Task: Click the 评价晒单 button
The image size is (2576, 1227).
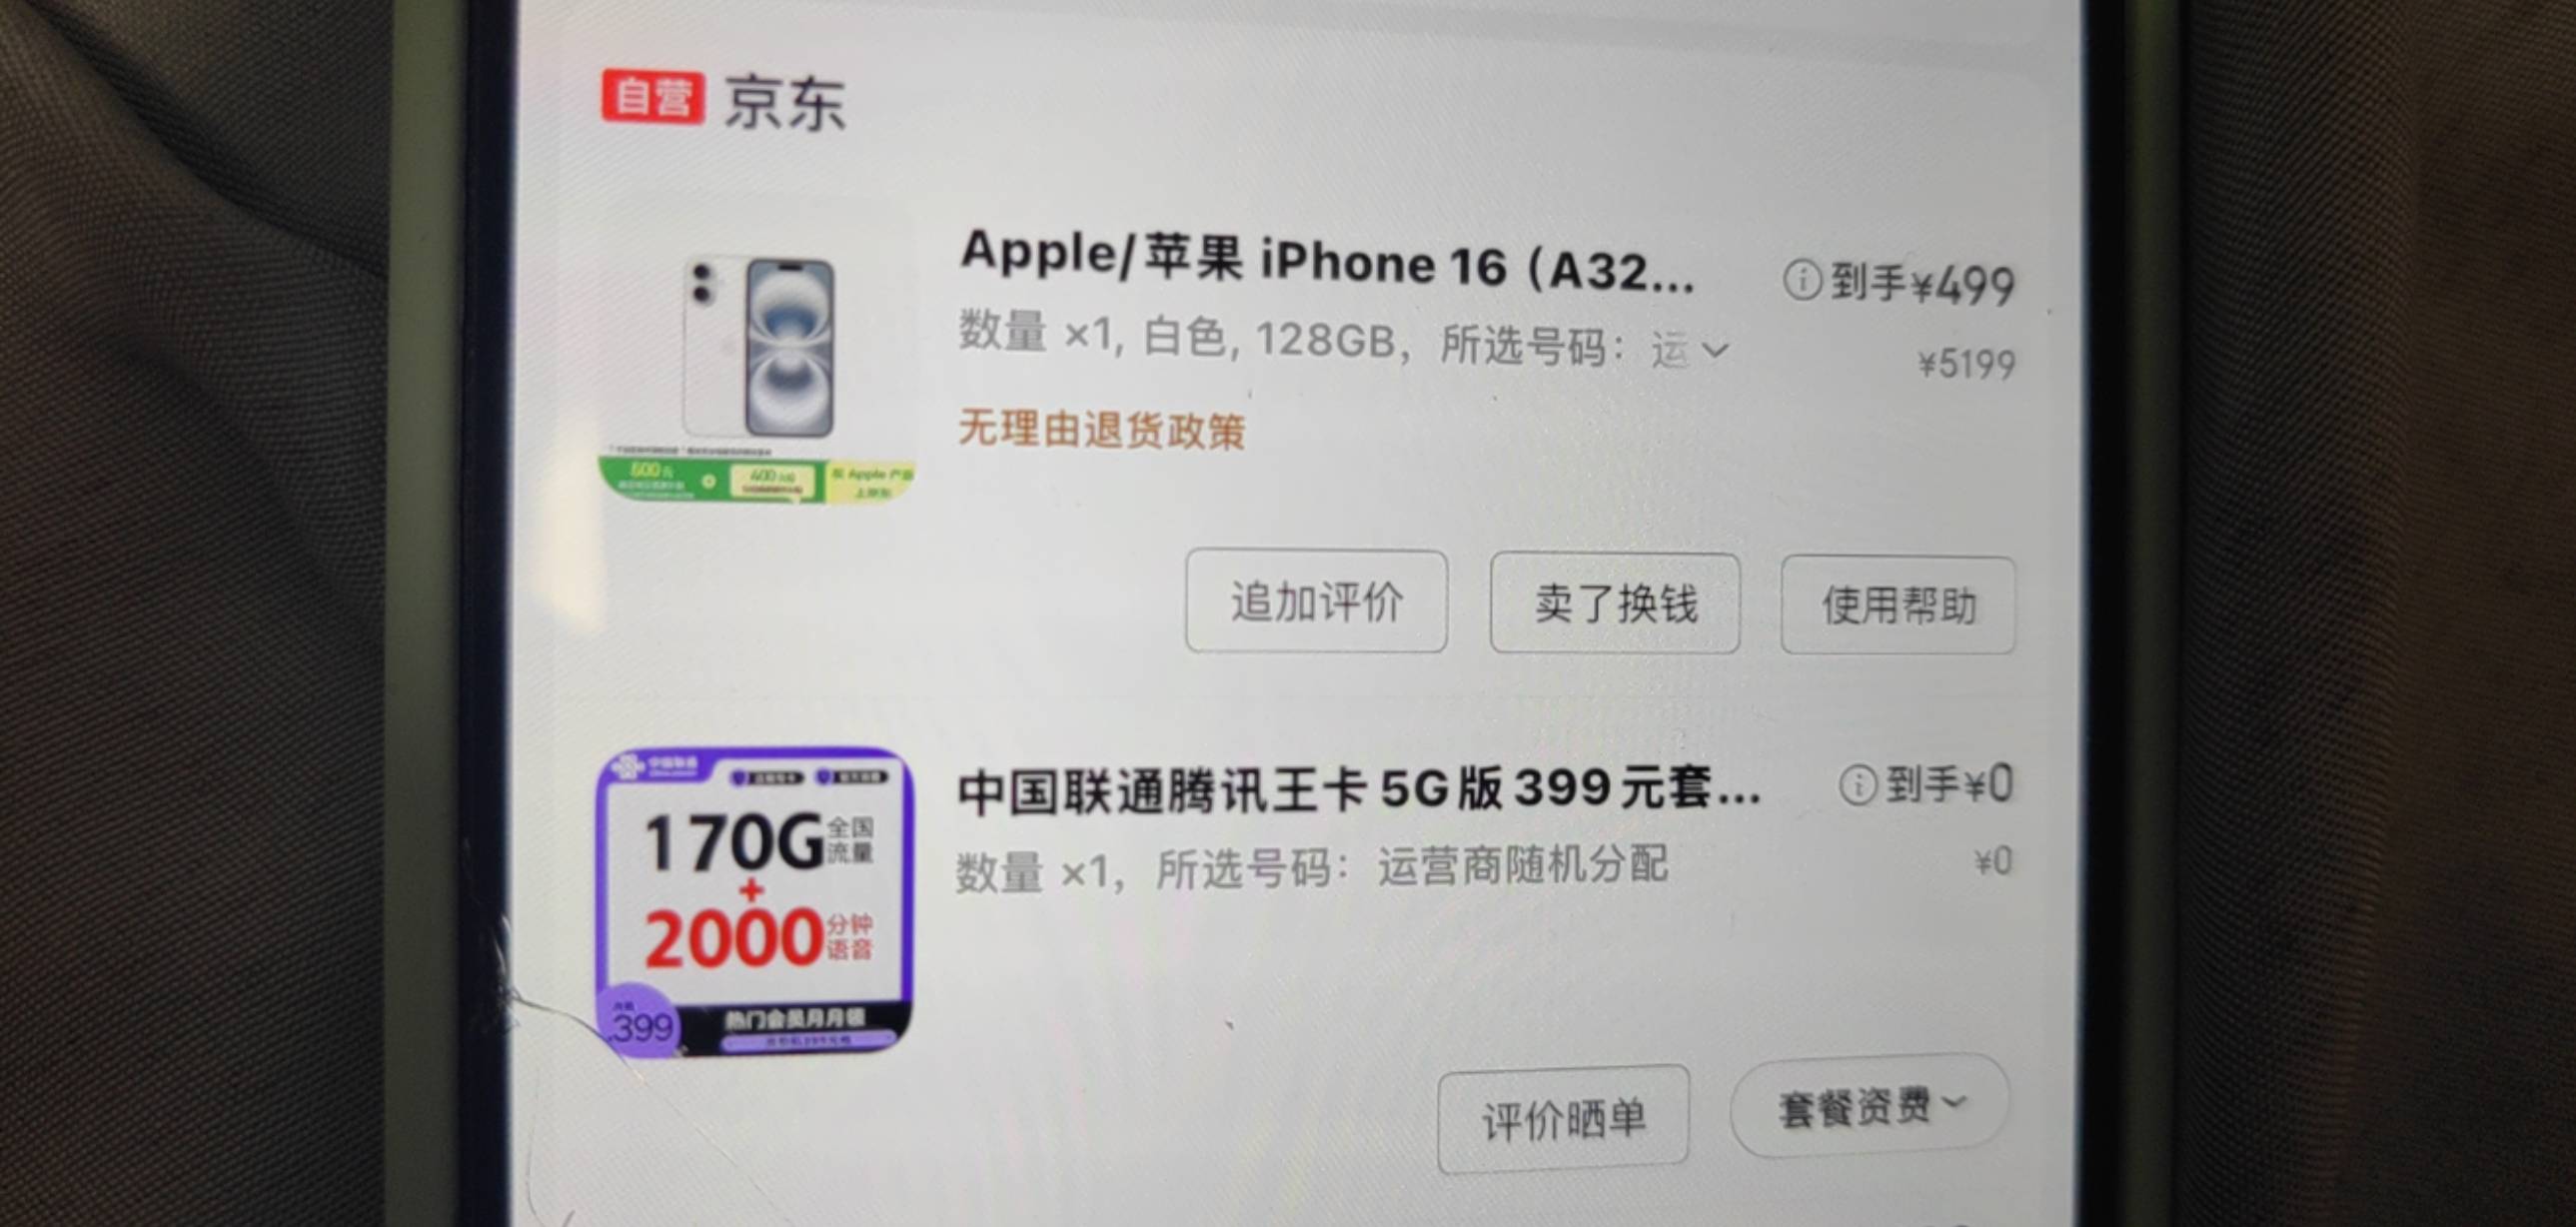Action: [1563, 1119]
